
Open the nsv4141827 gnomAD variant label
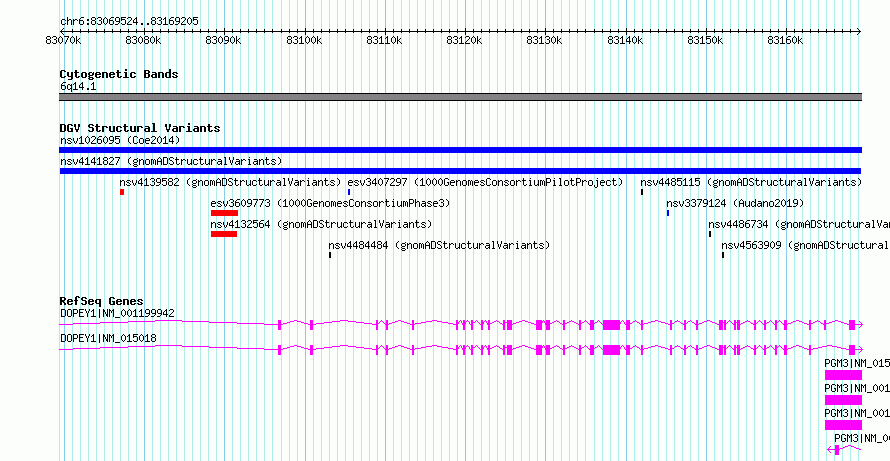[171, 161]
